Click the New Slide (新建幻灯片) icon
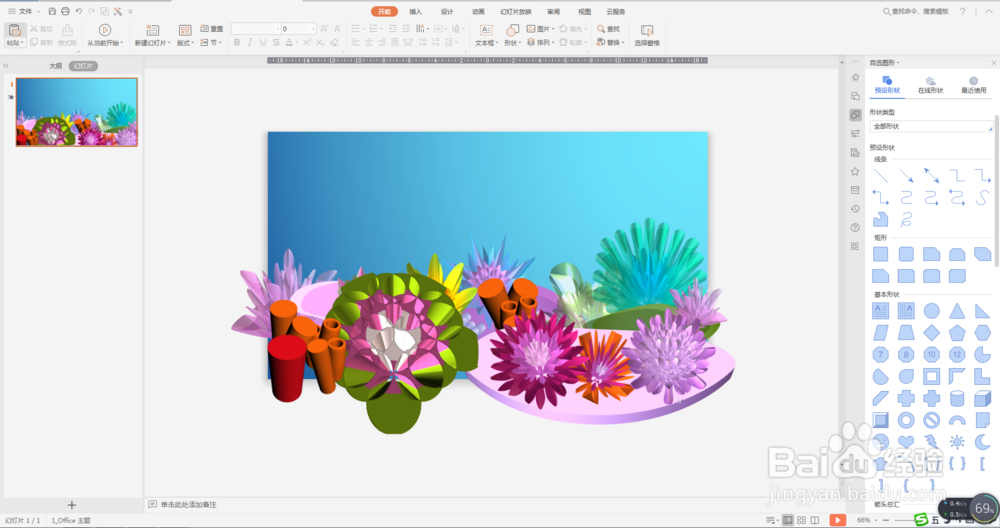Image resolution: width=1000 pixels, height=528 pixels. [152, 30]
